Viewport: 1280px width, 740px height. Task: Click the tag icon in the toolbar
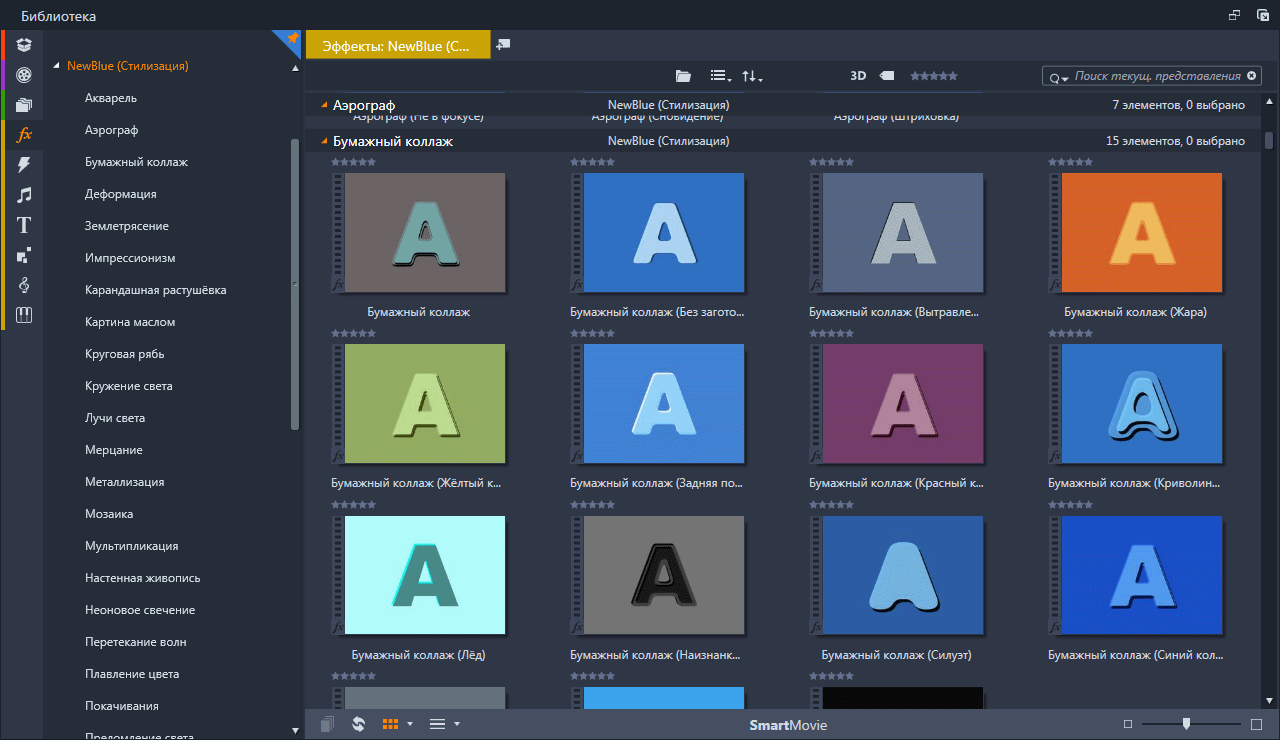point(887,76)
